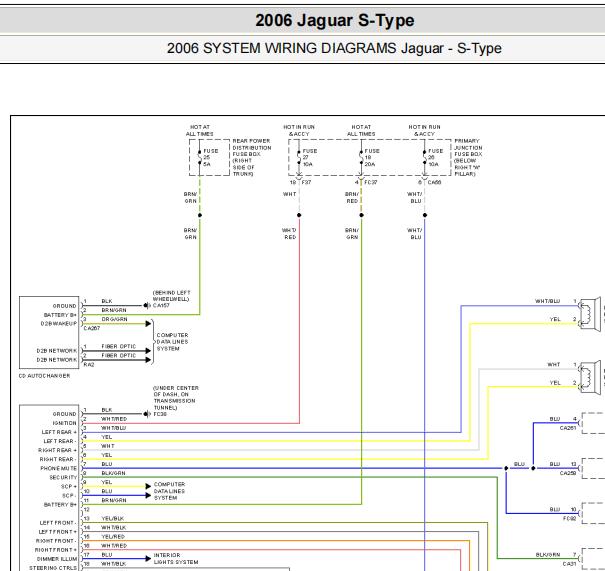Select the DIMMER ILLUM pin label
The image size is (605, 571).
coord(57,559)
